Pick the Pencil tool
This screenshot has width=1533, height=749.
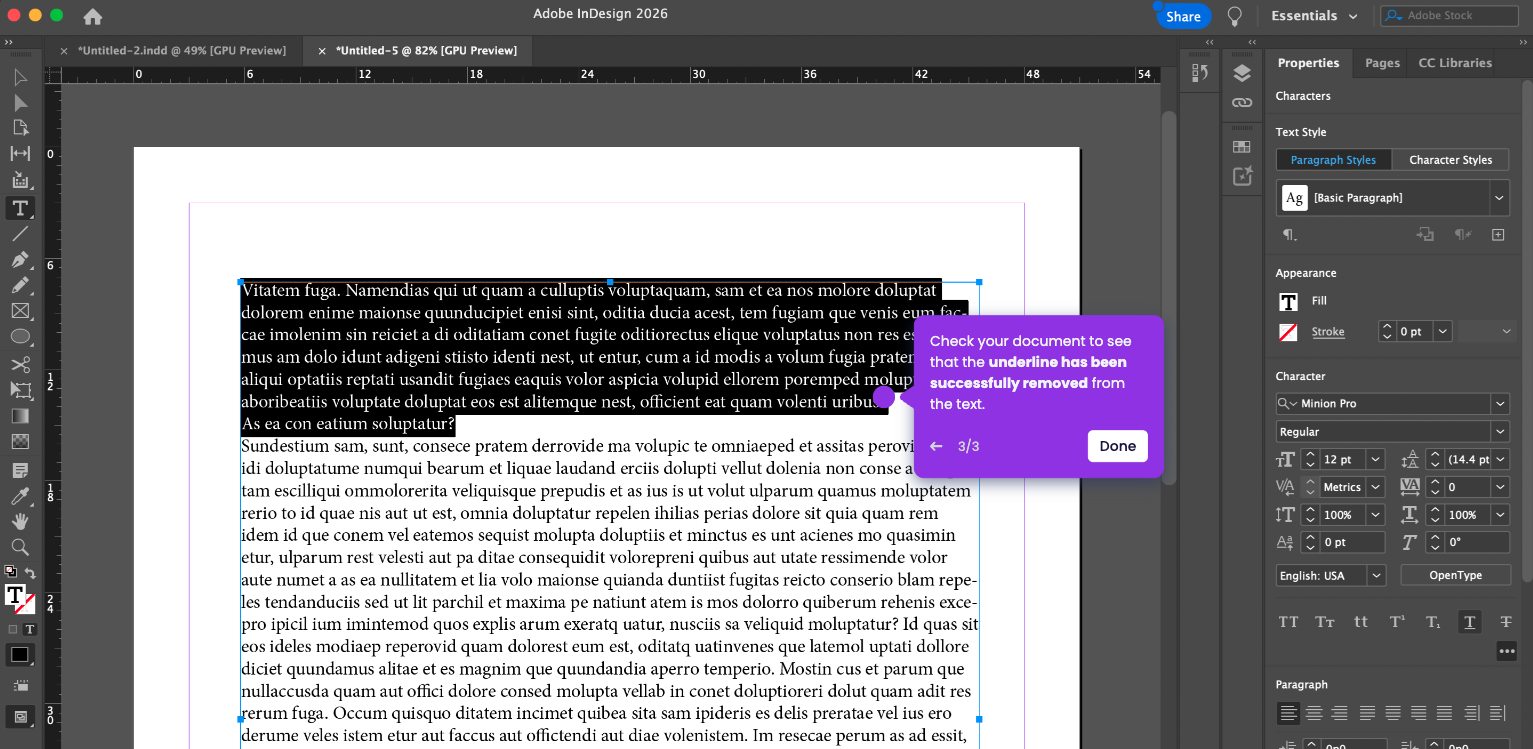(x=20, y=286)
